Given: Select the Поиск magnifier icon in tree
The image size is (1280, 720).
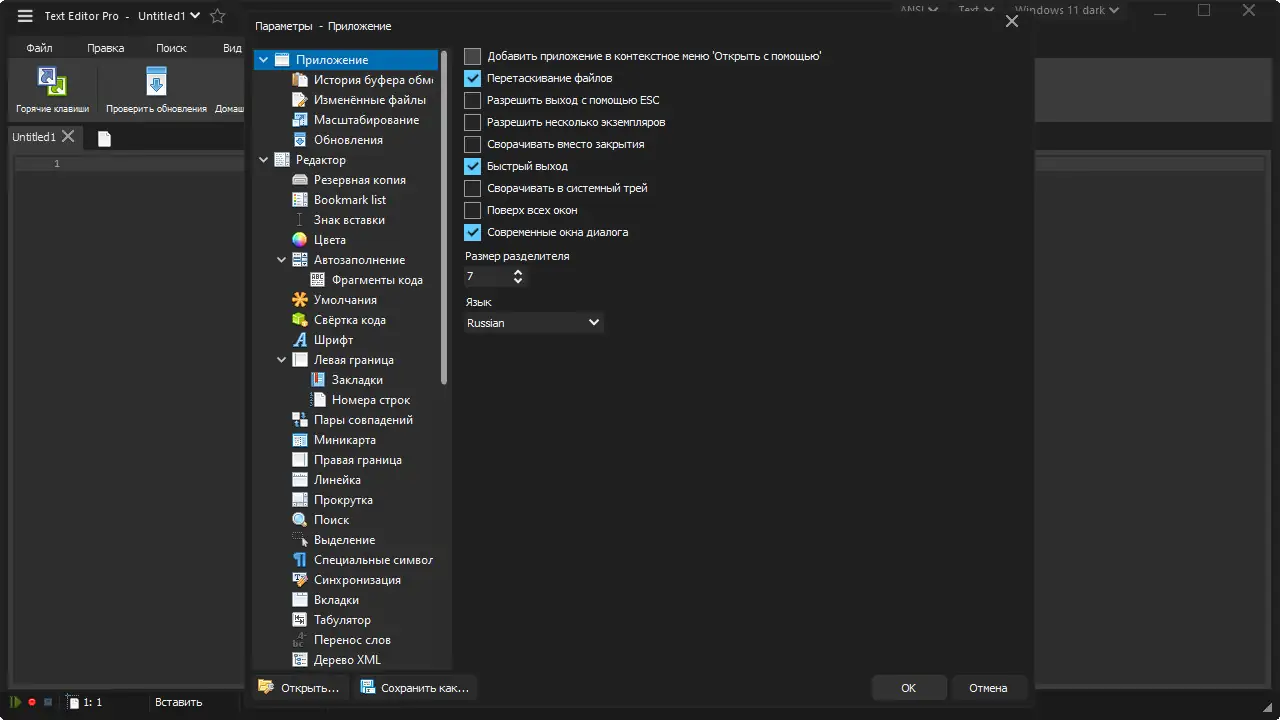Looking at the screenshot, I should 299,520.
